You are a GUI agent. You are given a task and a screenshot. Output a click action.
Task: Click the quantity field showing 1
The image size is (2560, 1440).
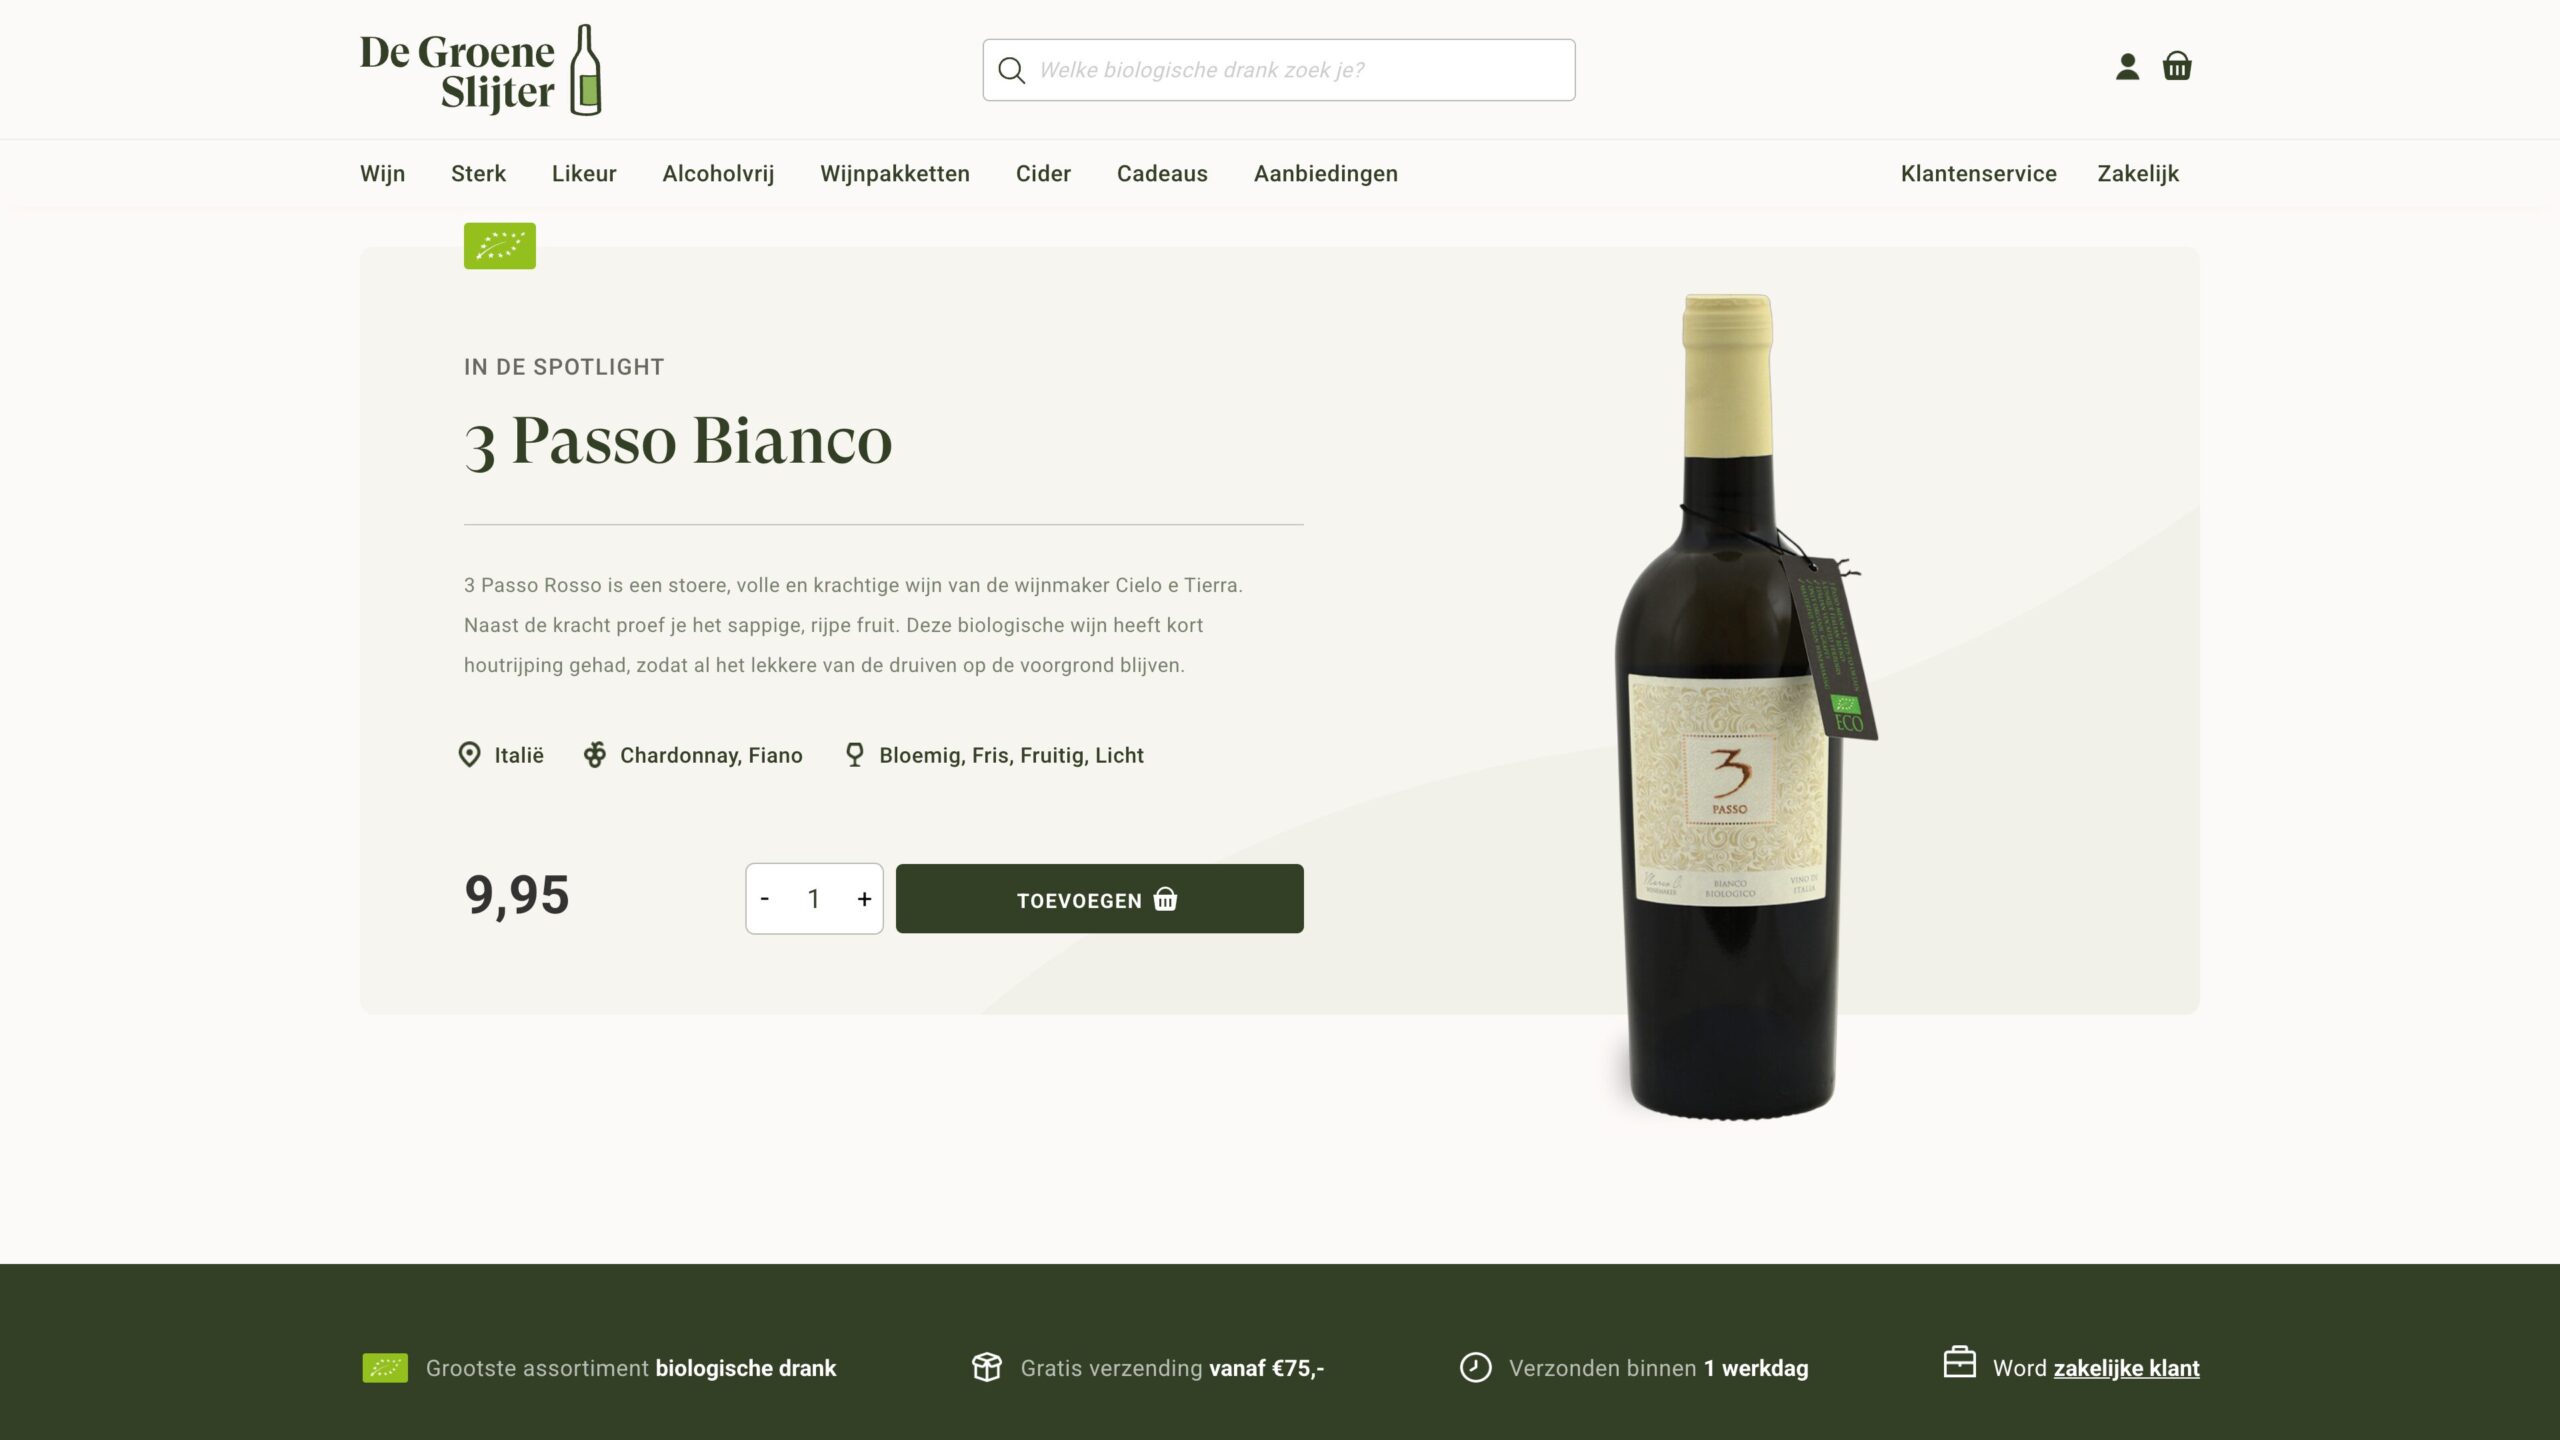(814, 898)
